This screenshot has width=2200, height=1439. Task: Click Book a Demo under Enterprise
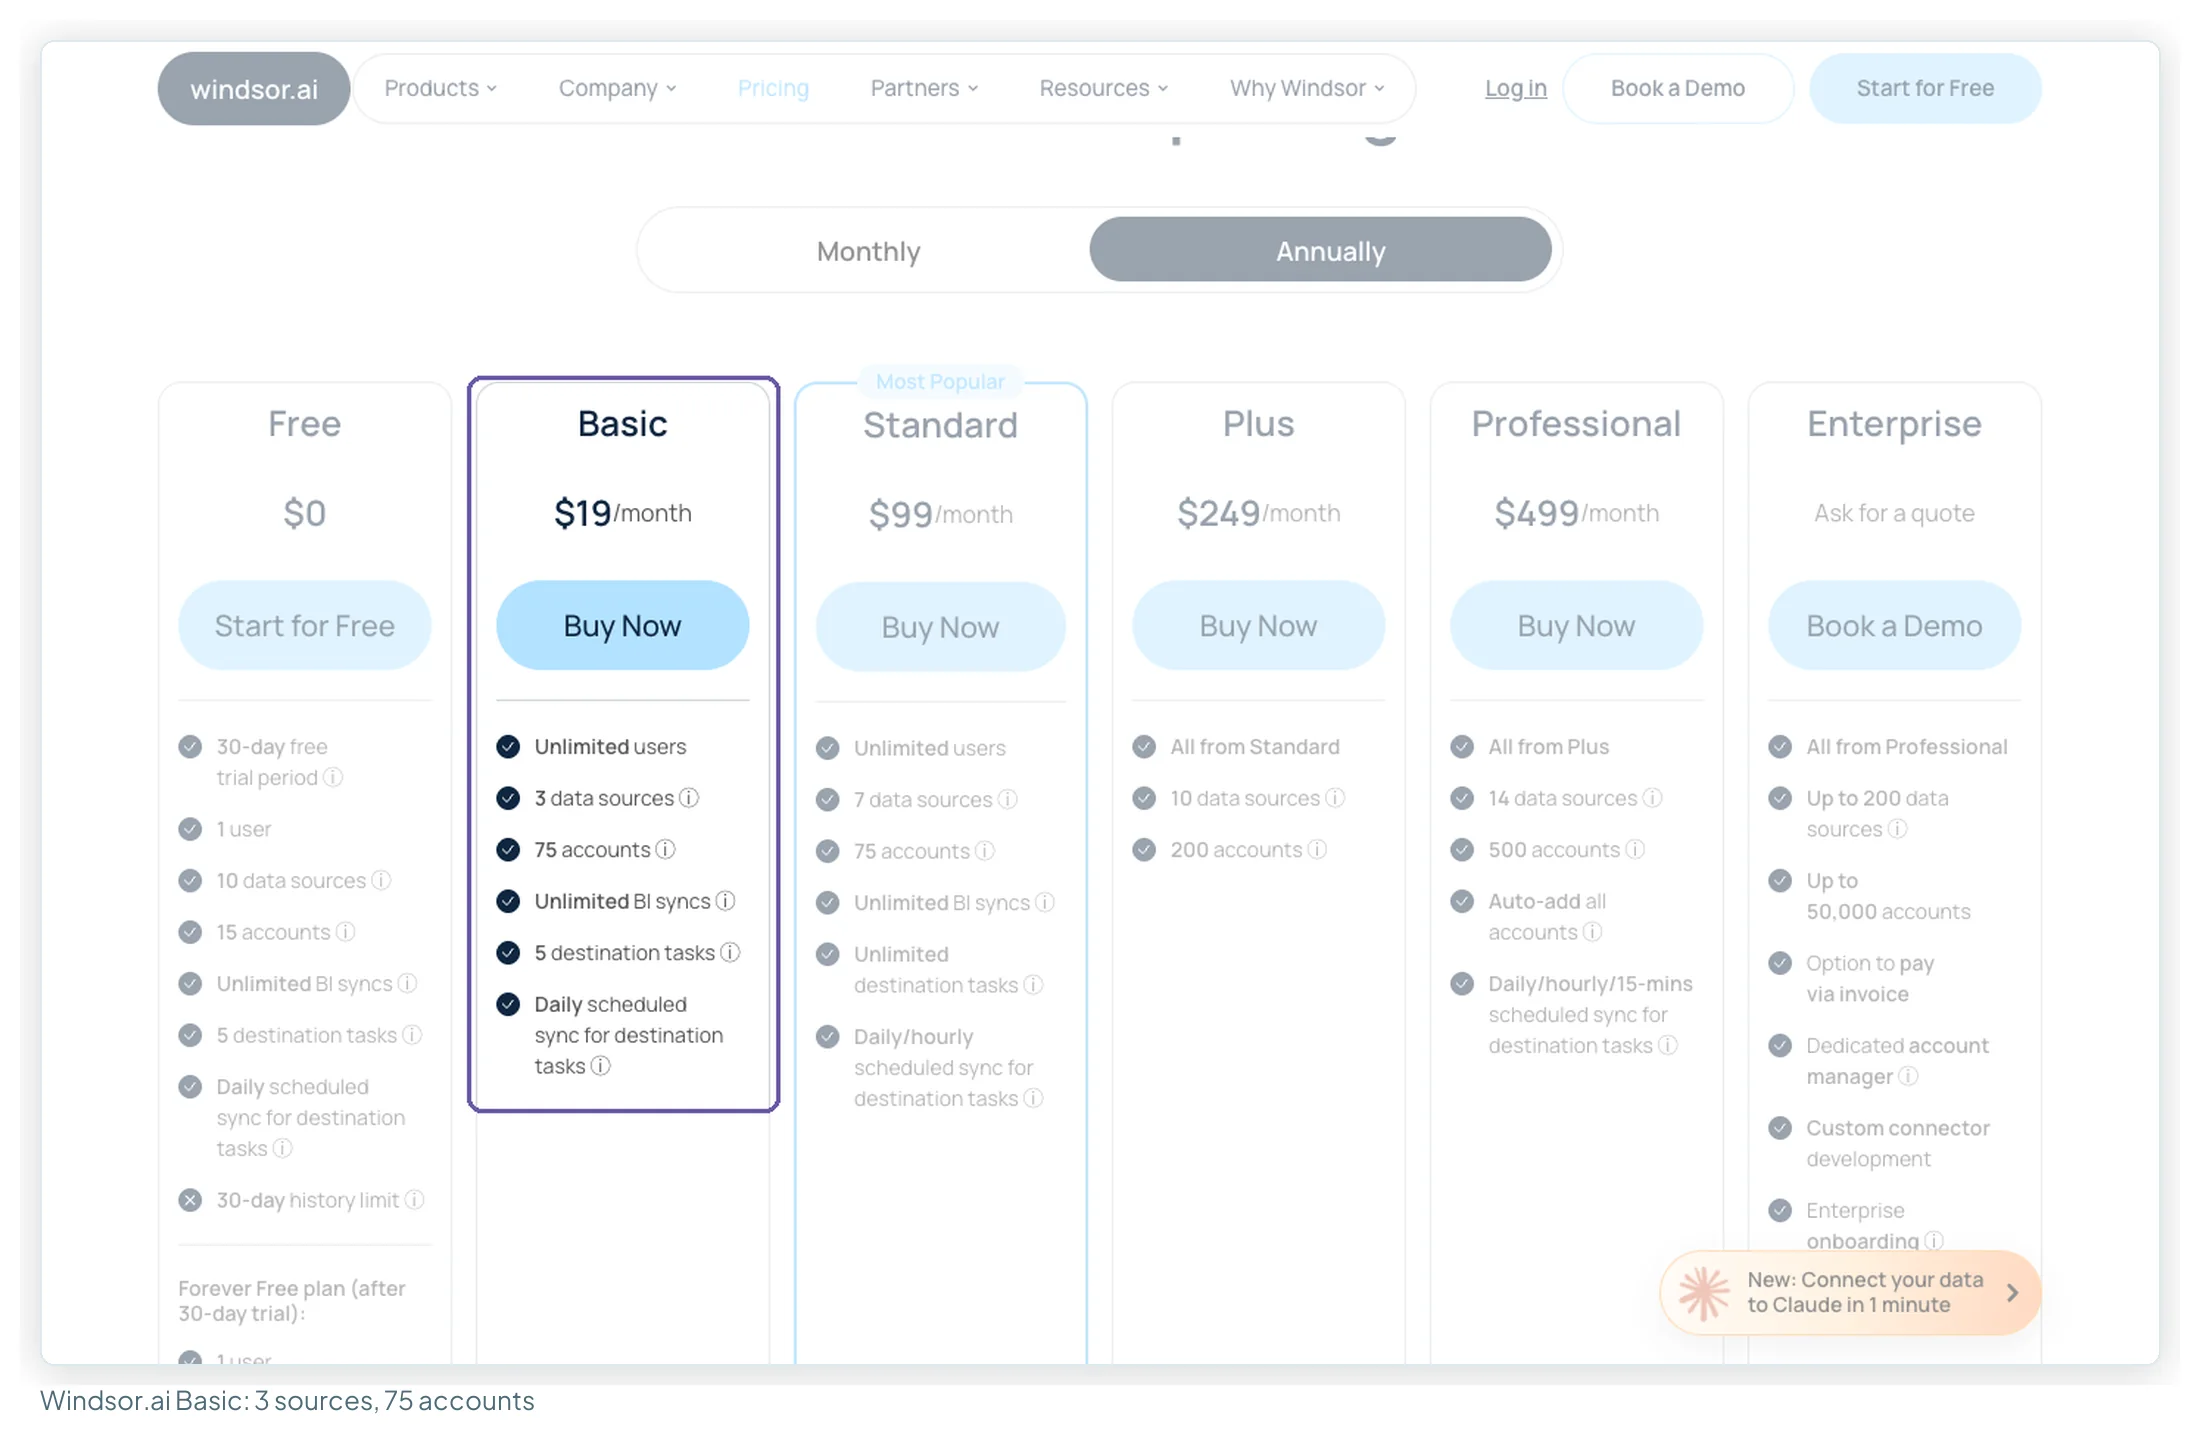click(1894, 625)
